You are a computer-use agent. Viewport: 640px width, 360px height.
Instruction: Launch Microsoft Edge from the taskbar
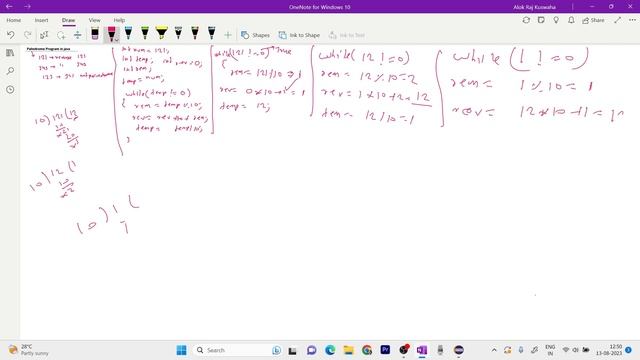330,350
